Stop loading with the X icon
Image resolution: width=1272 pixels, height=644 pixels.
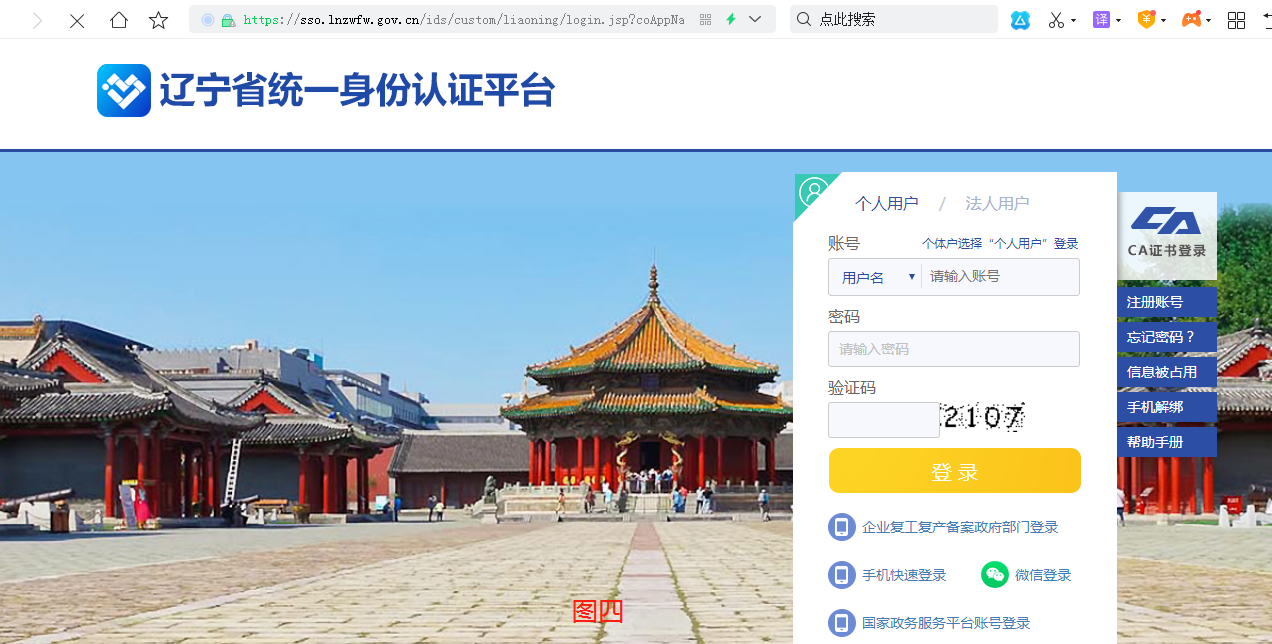pyautogui.click(x=77, y=20)
